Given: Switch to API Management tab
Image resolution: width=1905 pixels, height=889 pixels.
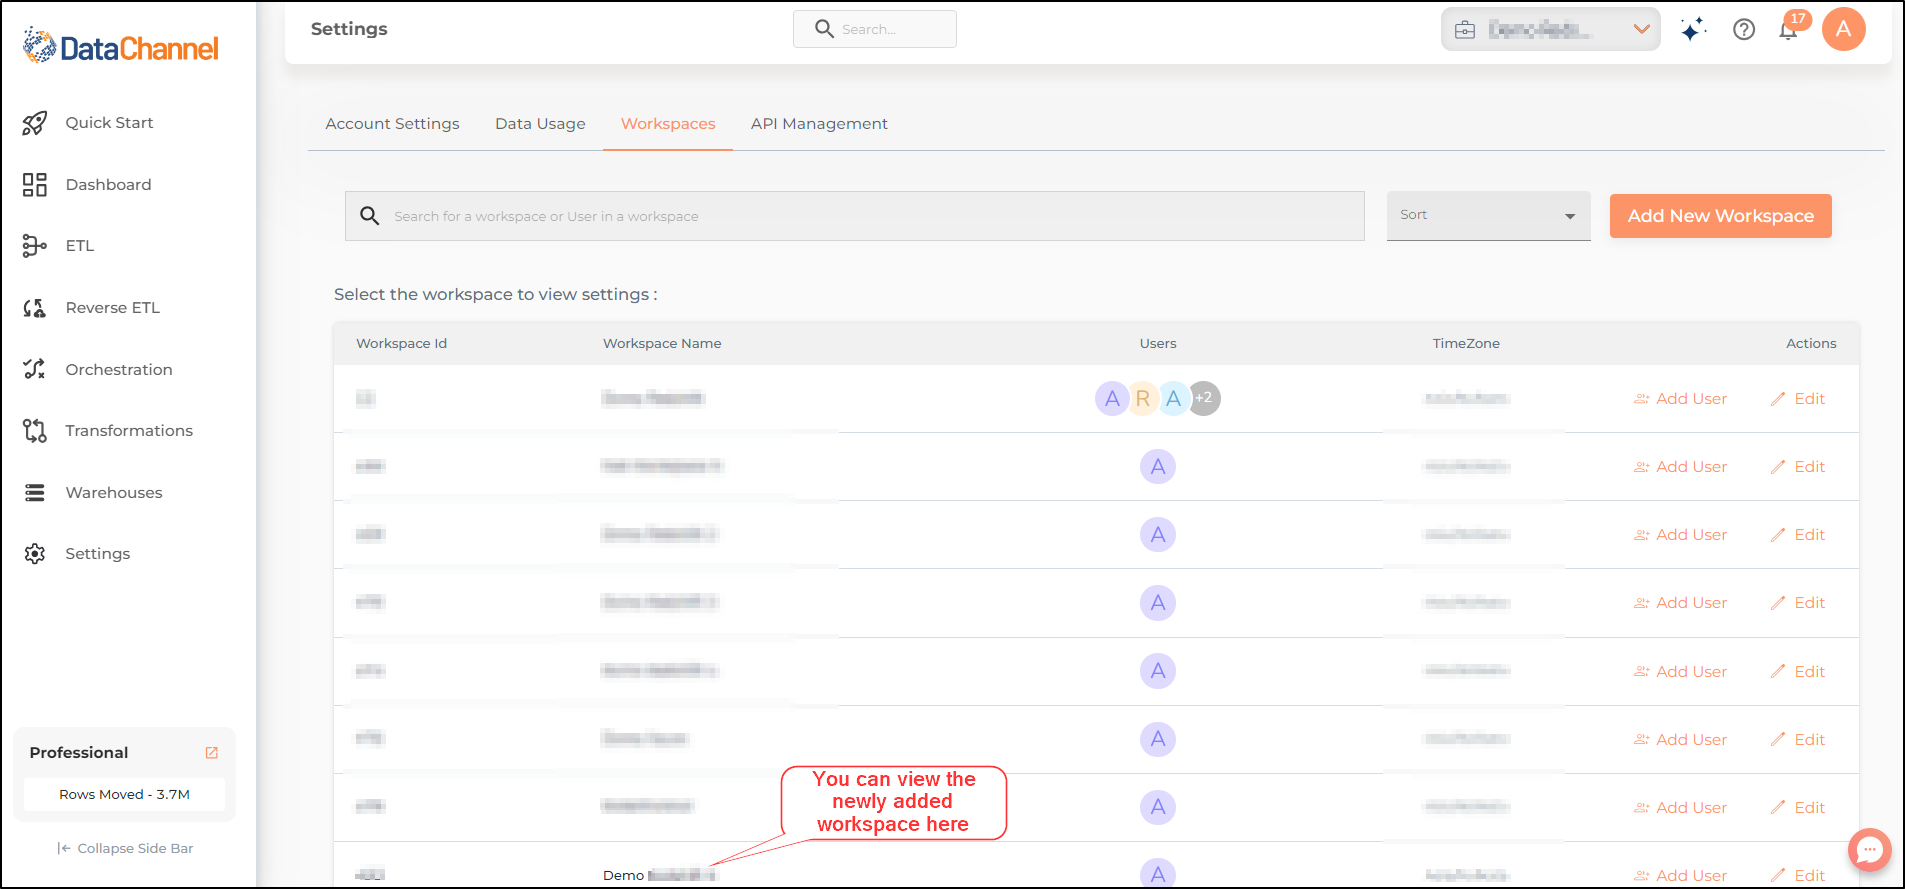Looking at the screenshot, I should pos(819,124).
